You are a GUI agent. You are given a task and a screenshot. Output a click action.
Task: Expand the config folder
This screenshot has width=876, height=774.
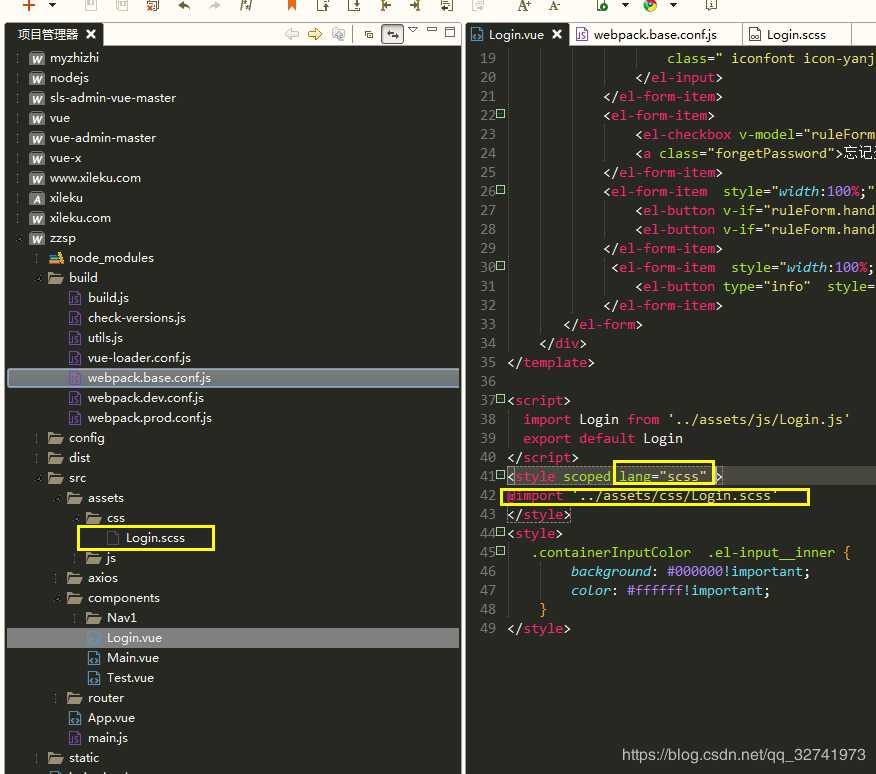[x=39, y=438]
